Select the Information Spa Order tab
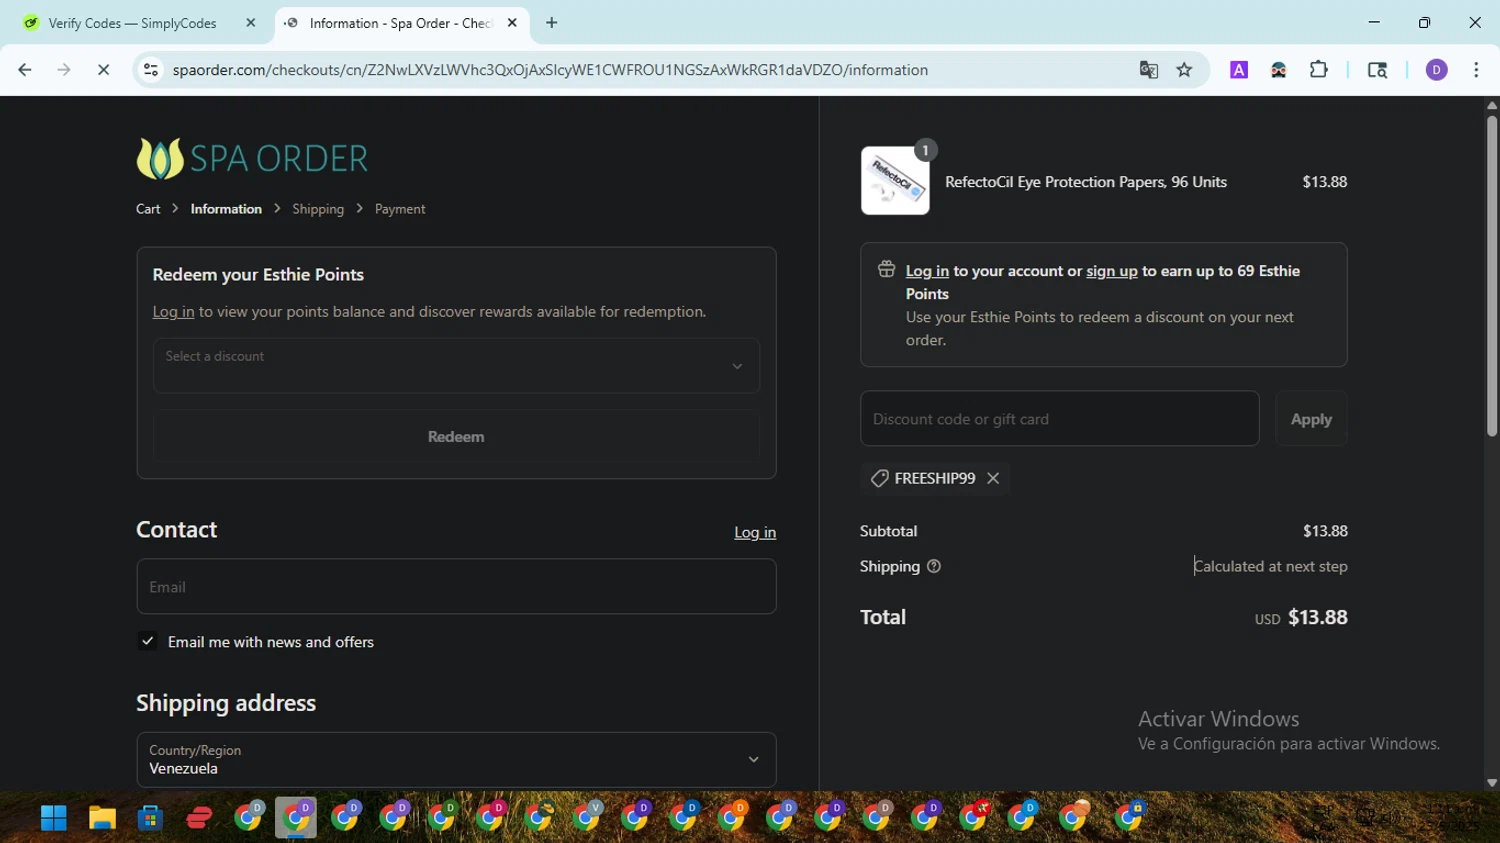This screenshot has height=843, width=1500. pos(401,23)
